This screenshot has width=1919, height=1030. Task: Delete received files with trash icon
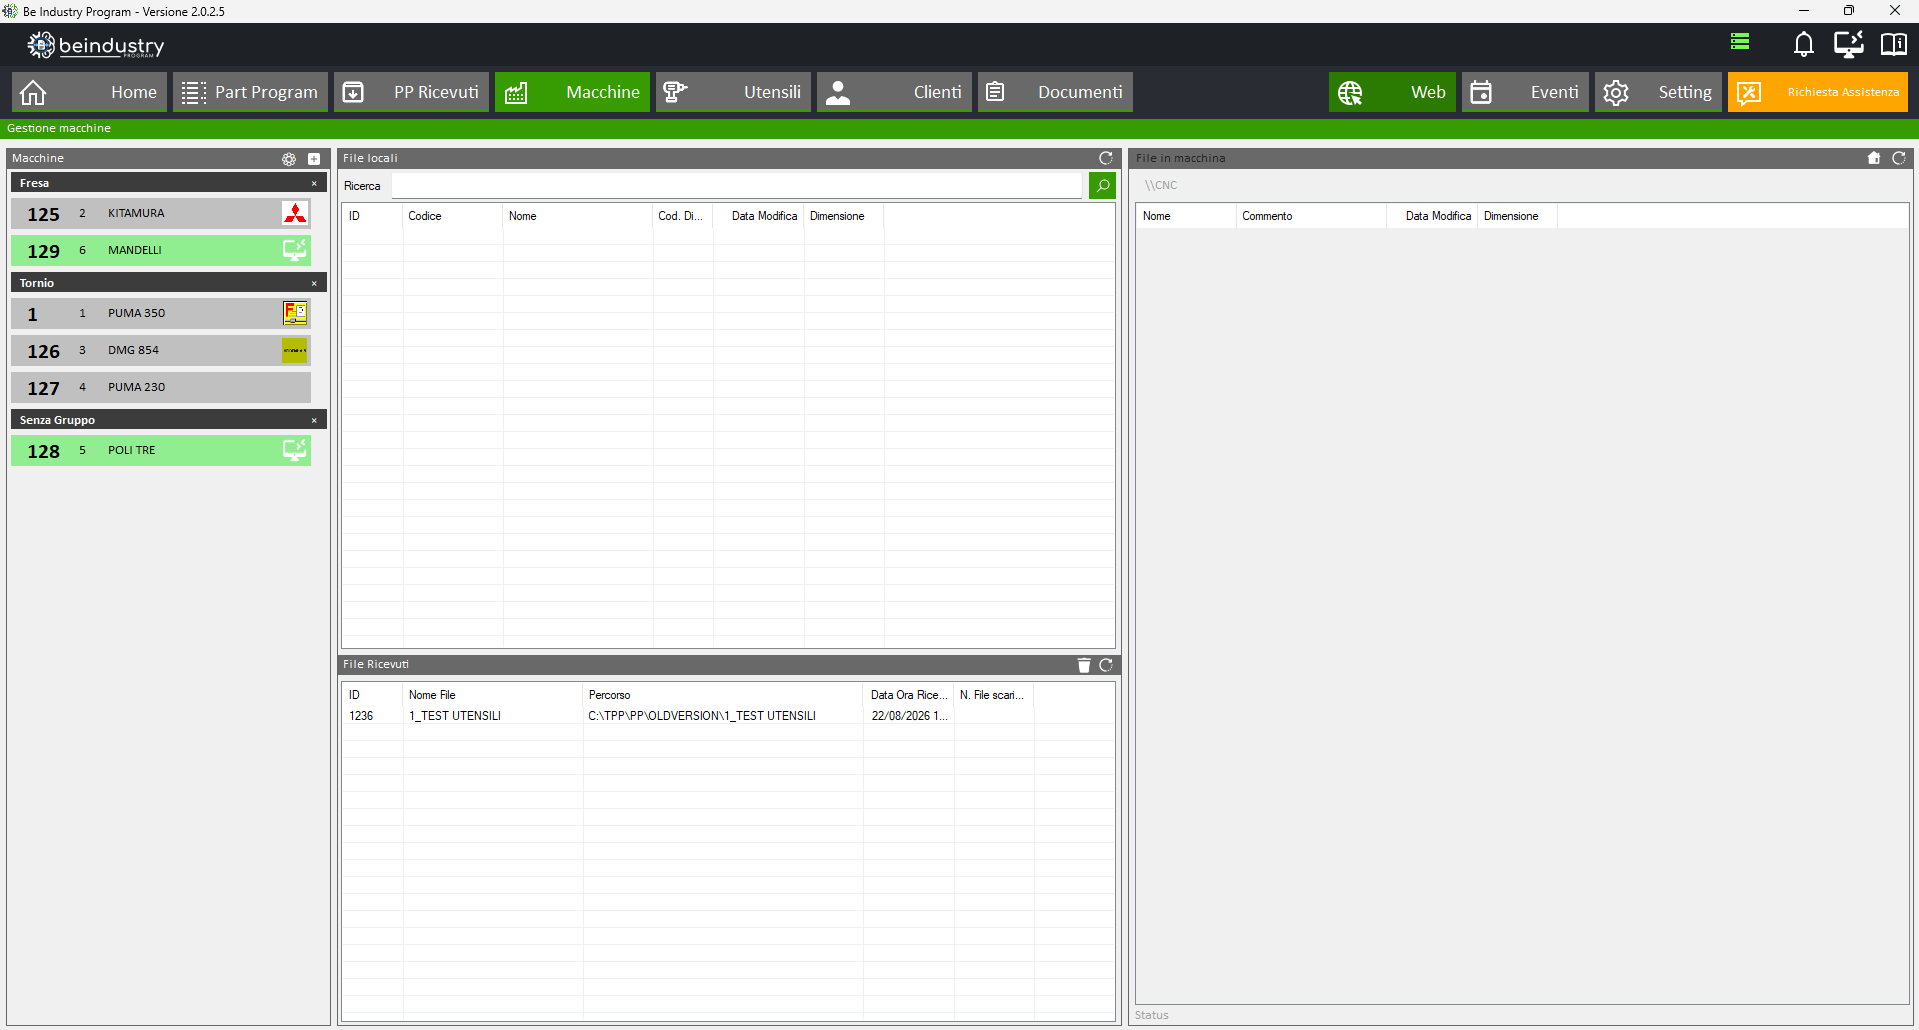1084,665
